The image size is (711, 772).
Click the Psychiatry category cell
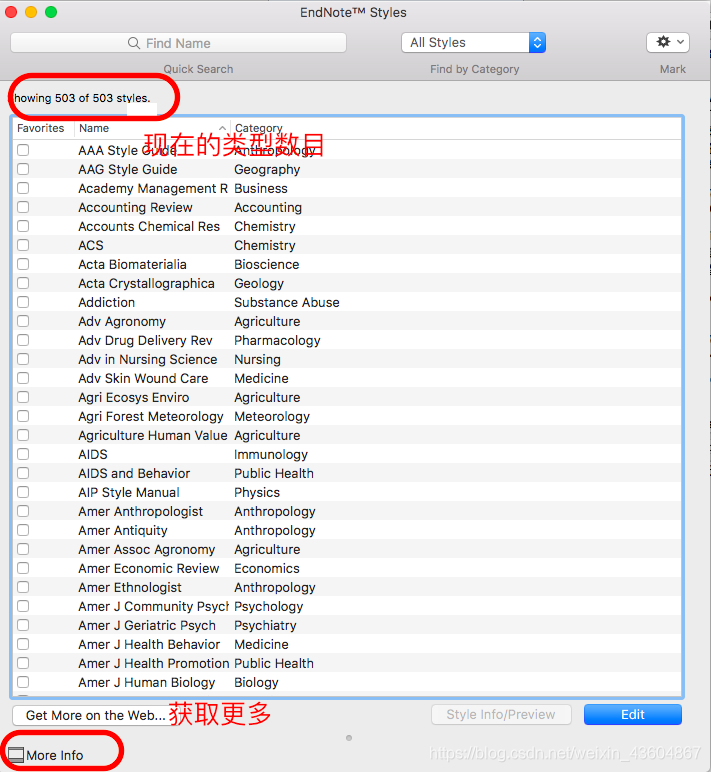coord(265,625)
